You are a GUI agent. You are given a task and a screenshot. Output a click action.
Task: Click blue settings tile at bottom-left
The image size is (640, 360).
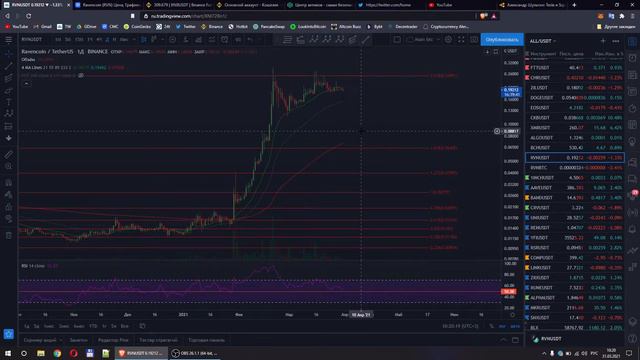(x=9, y=334)
